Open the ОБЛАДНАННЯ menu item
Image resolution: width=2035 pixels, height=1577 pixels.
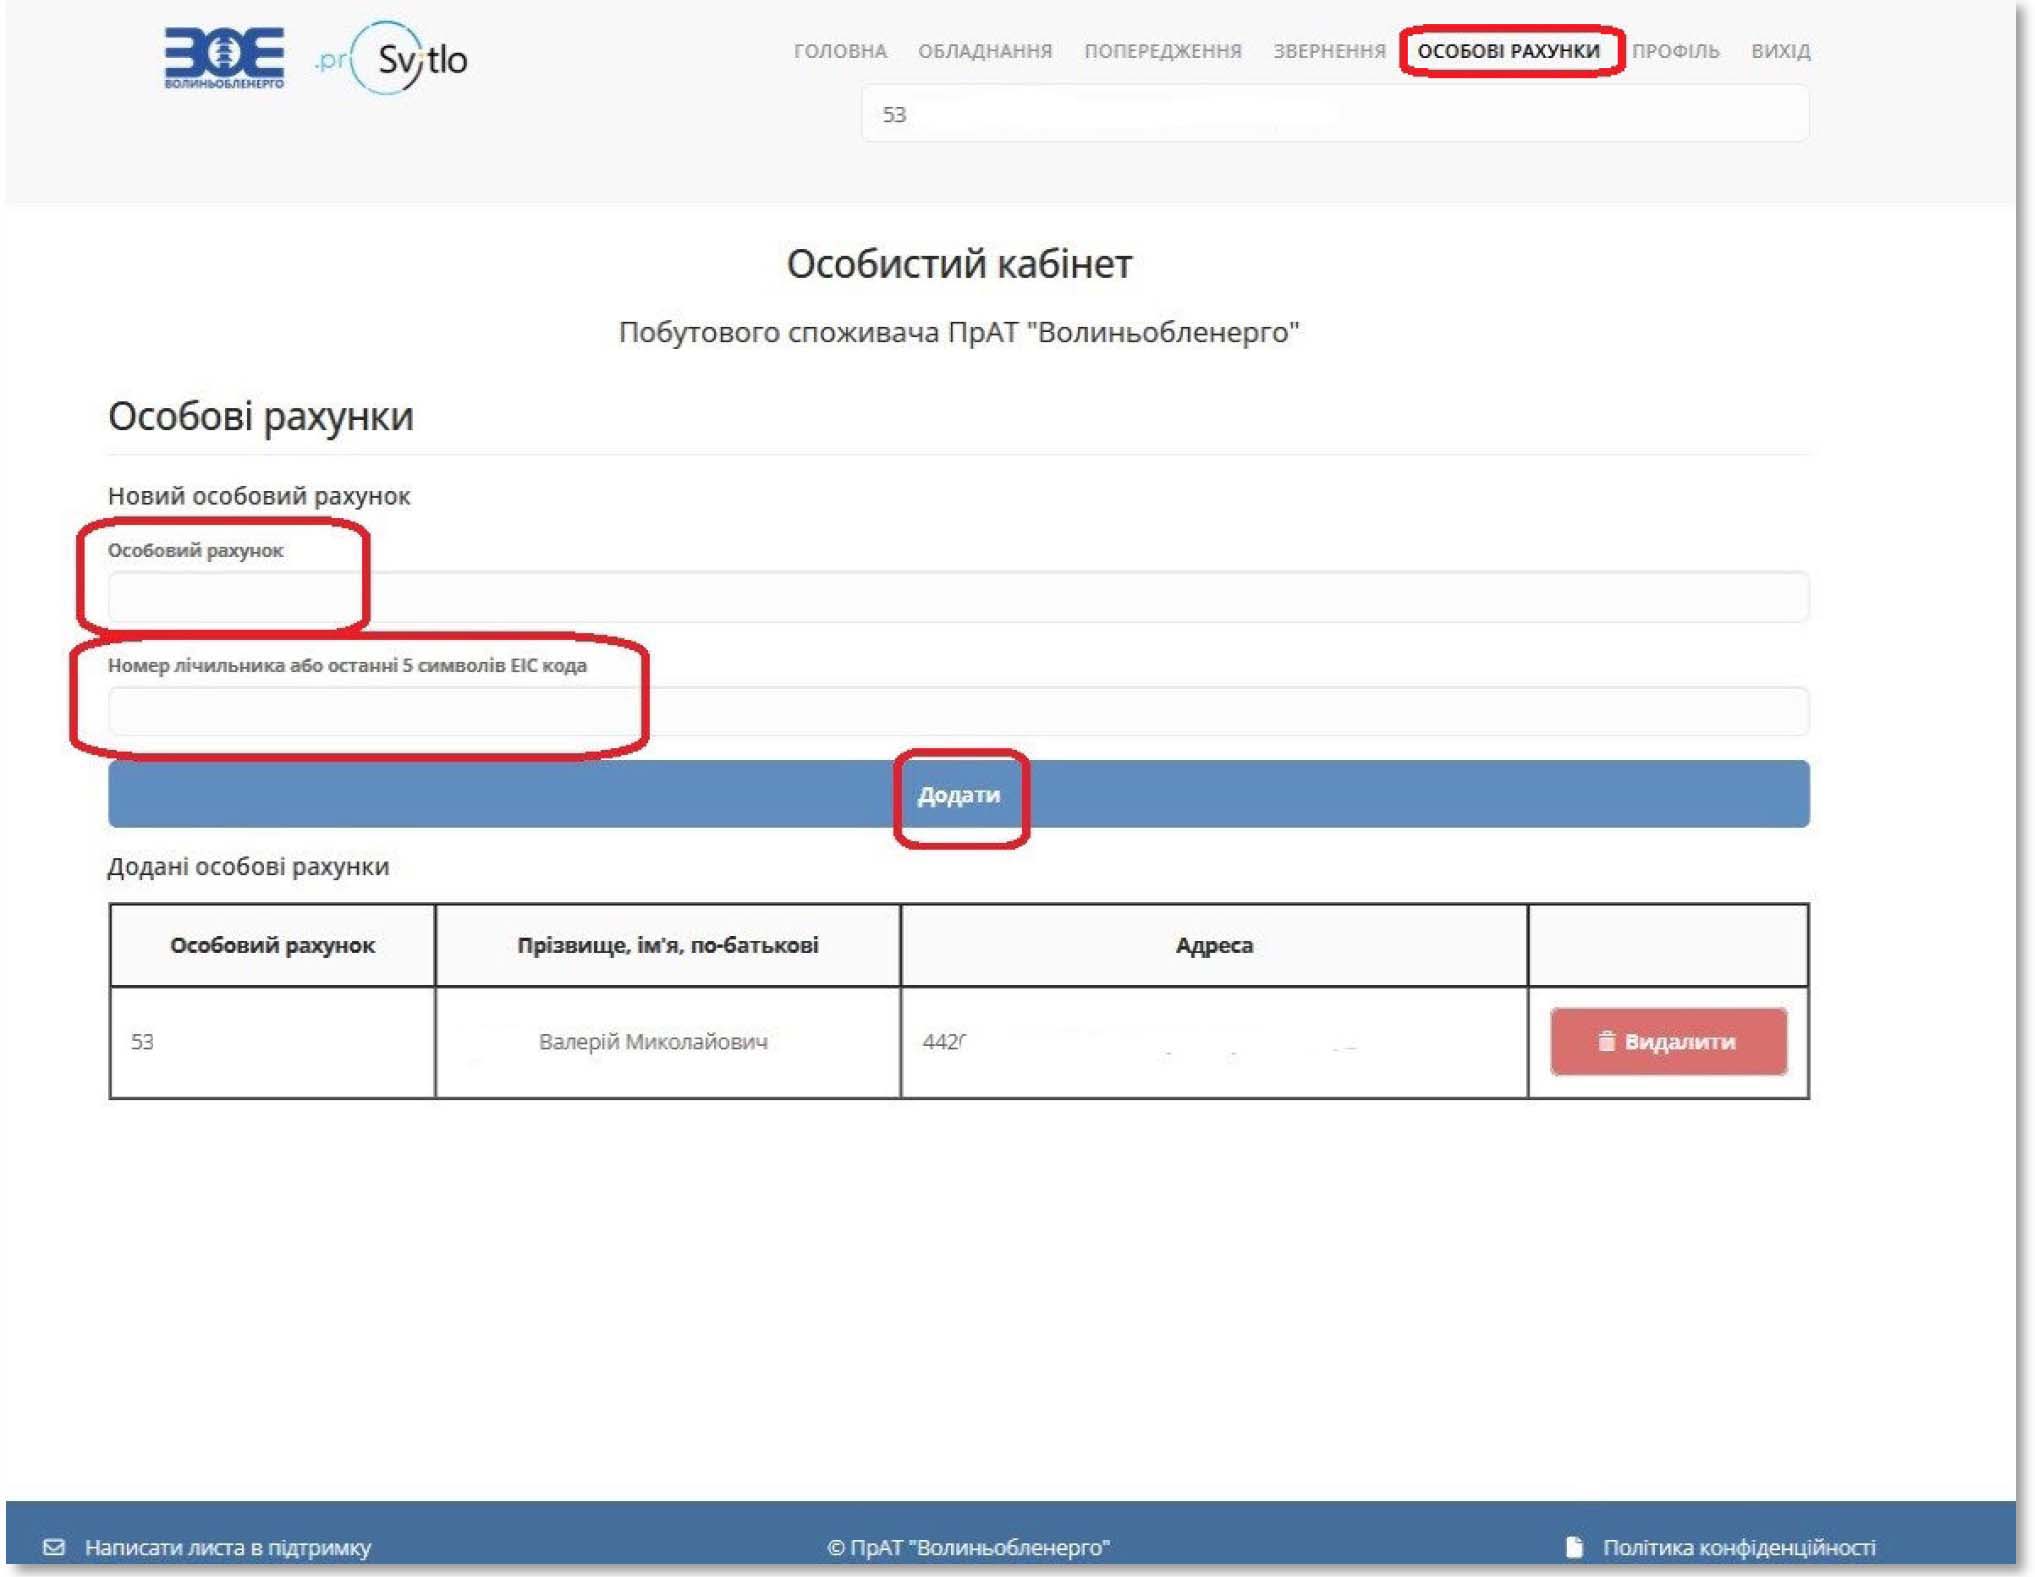pyautogui.click(x=985, y=51)
